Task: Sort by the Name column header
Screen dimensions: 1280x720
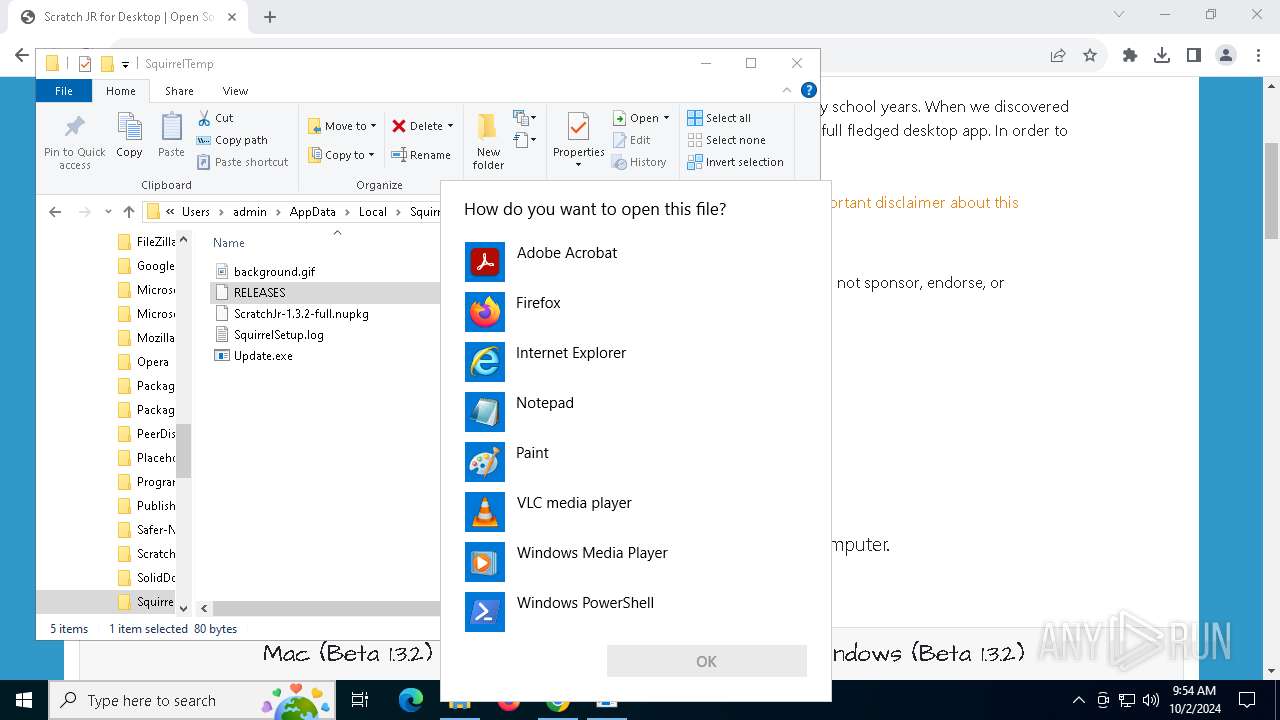Action: click(x=229, y=243)
